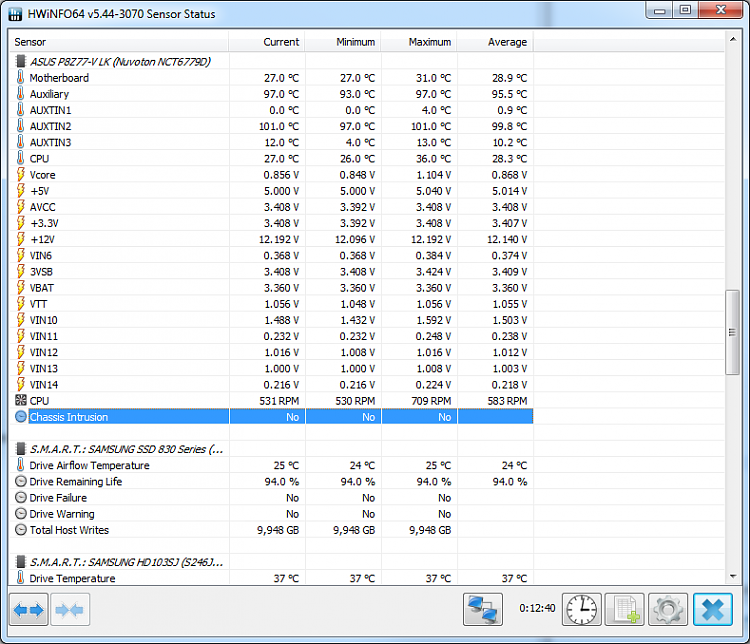Click the +12V lightning bolt icon
Image resolution: width=750 pixels, height=644 pixels.
click(x=21, y=239)
